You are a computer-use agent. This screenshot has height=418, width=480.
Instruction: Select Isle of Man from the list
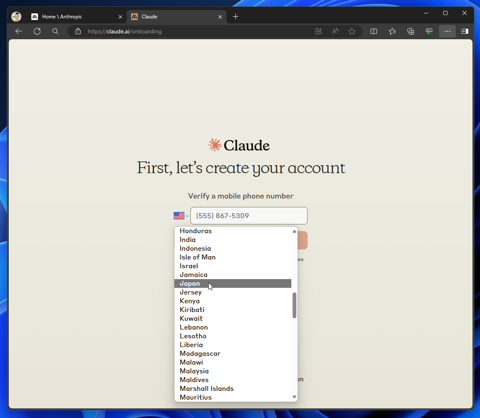pyautogui.click(x=233, y=257)
